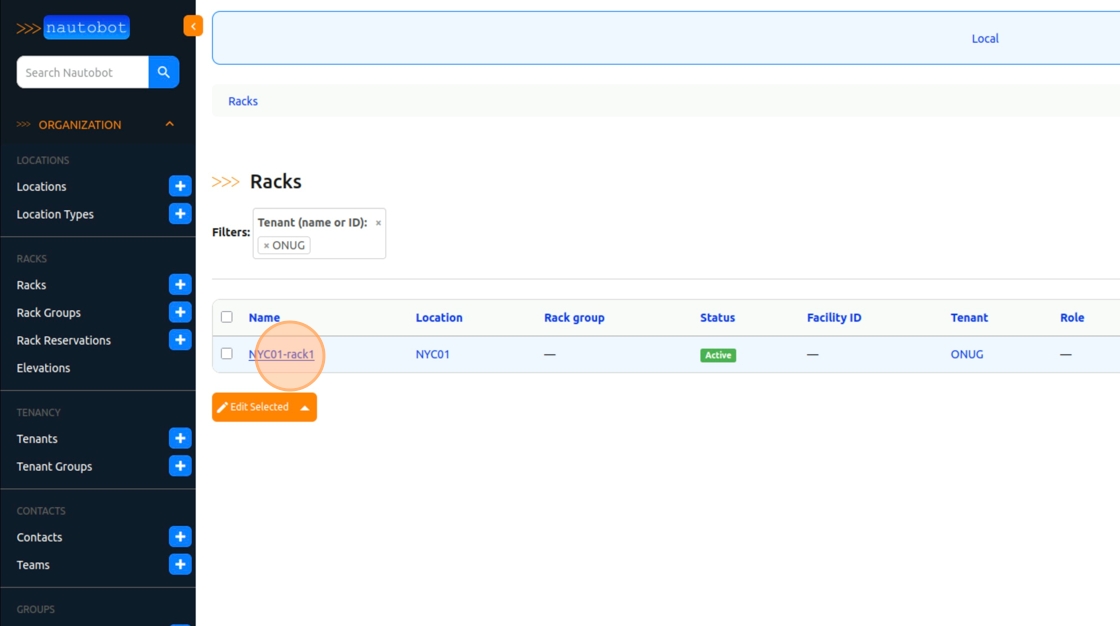The width and height of the screenshot is (1120, 626).
Task: Add a new Contact with the plus button
Action: pyautogui.click(x=180, y=537)
